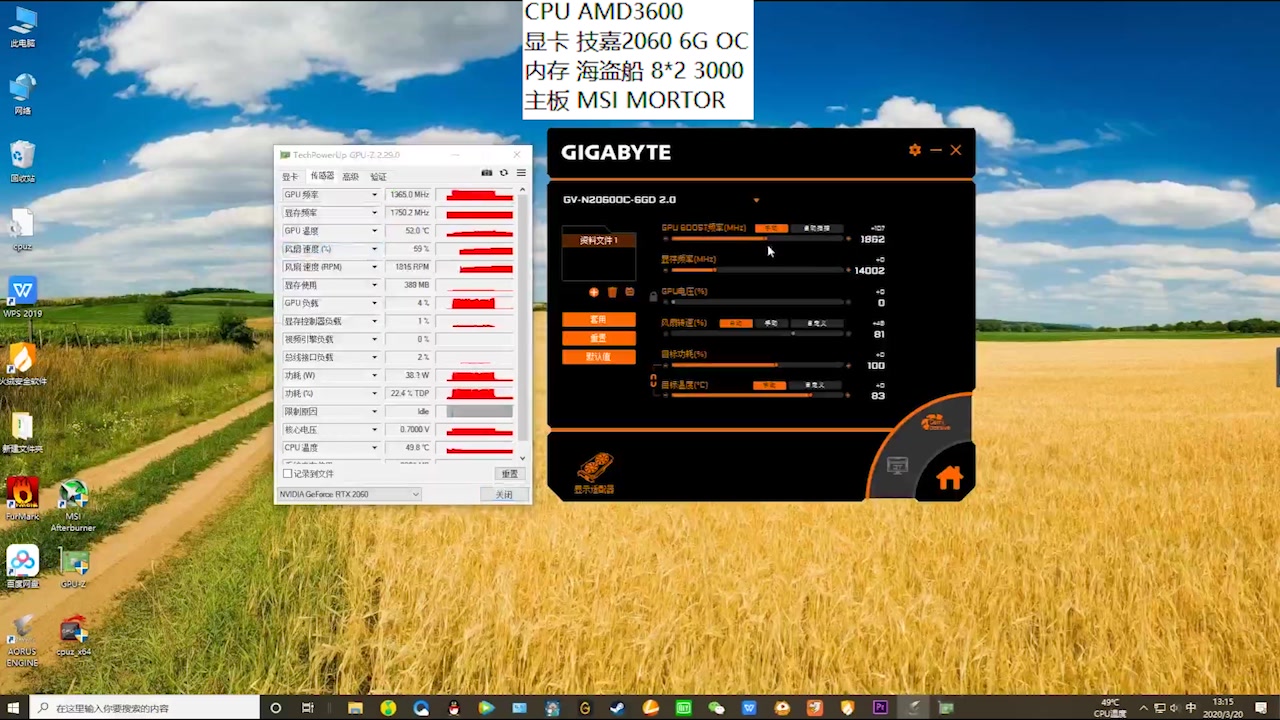Expand the CPU 温度 sensor dropdown arrow
The height and width of the screenshot is (720, 1280).
pos(375,448)
